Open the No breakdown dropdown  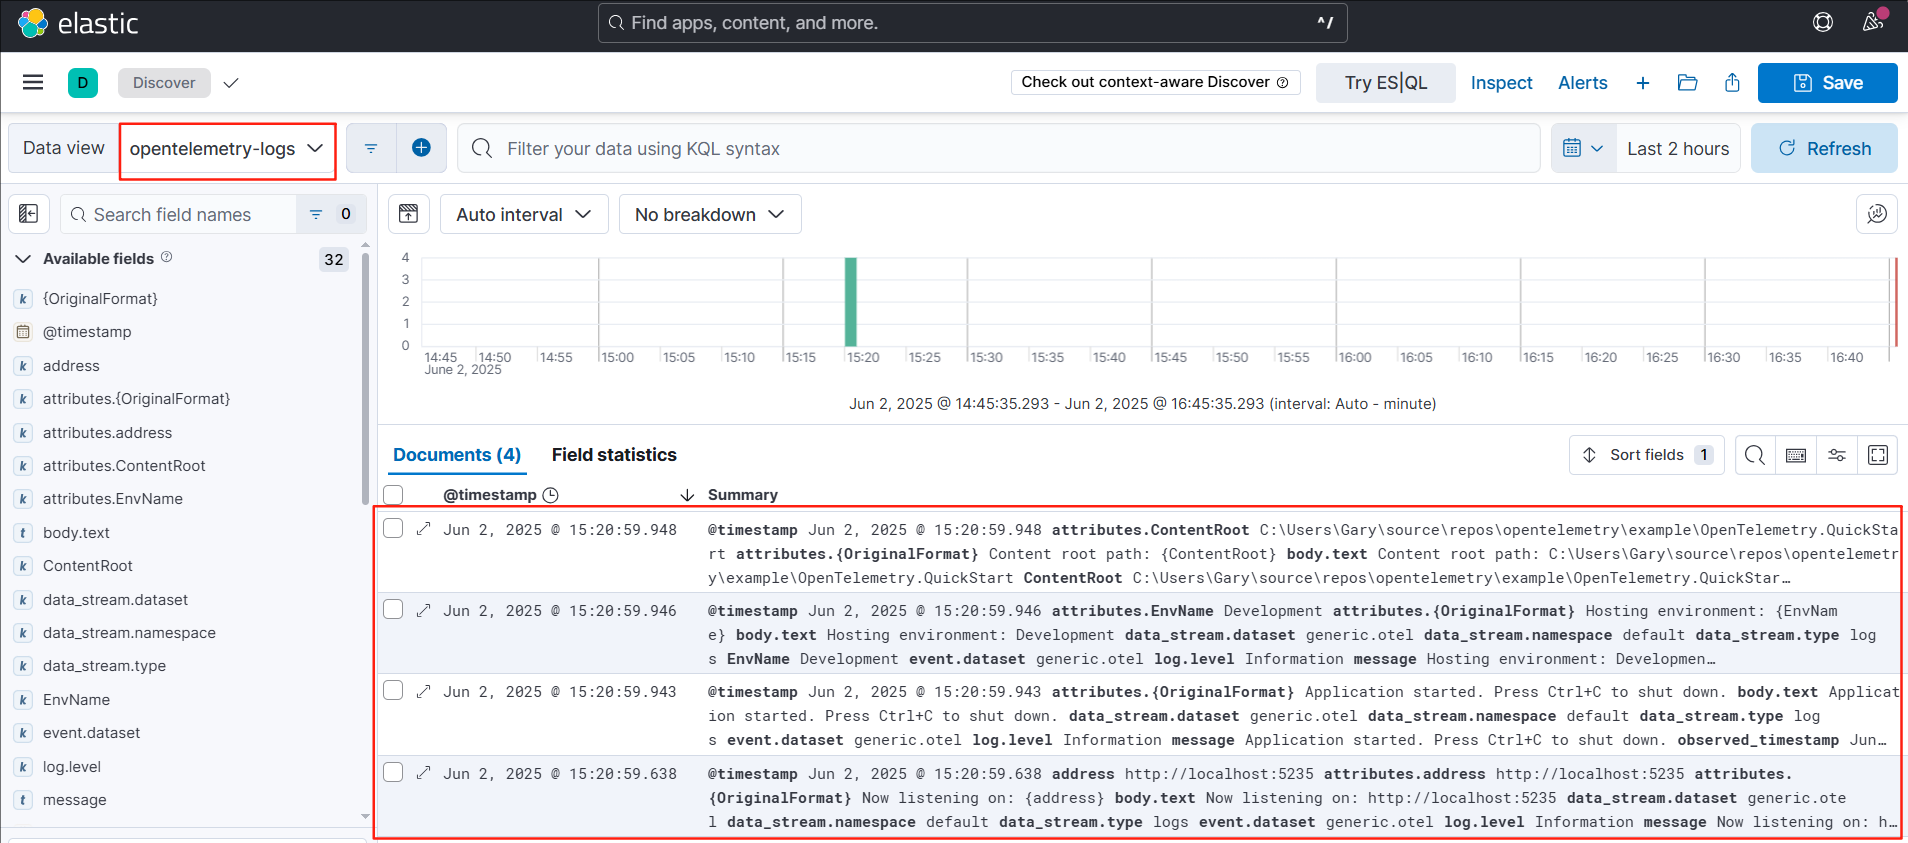pos(710,214)
